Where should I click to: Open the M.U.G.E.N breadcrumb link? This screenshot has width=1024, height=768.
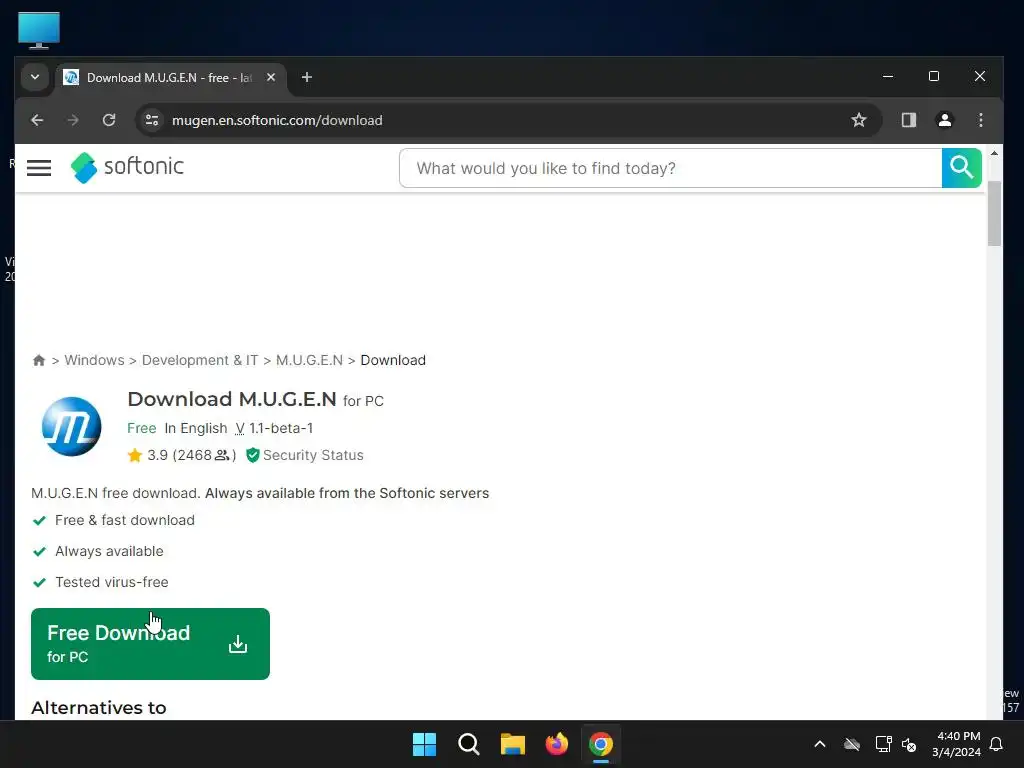point(309,360)
